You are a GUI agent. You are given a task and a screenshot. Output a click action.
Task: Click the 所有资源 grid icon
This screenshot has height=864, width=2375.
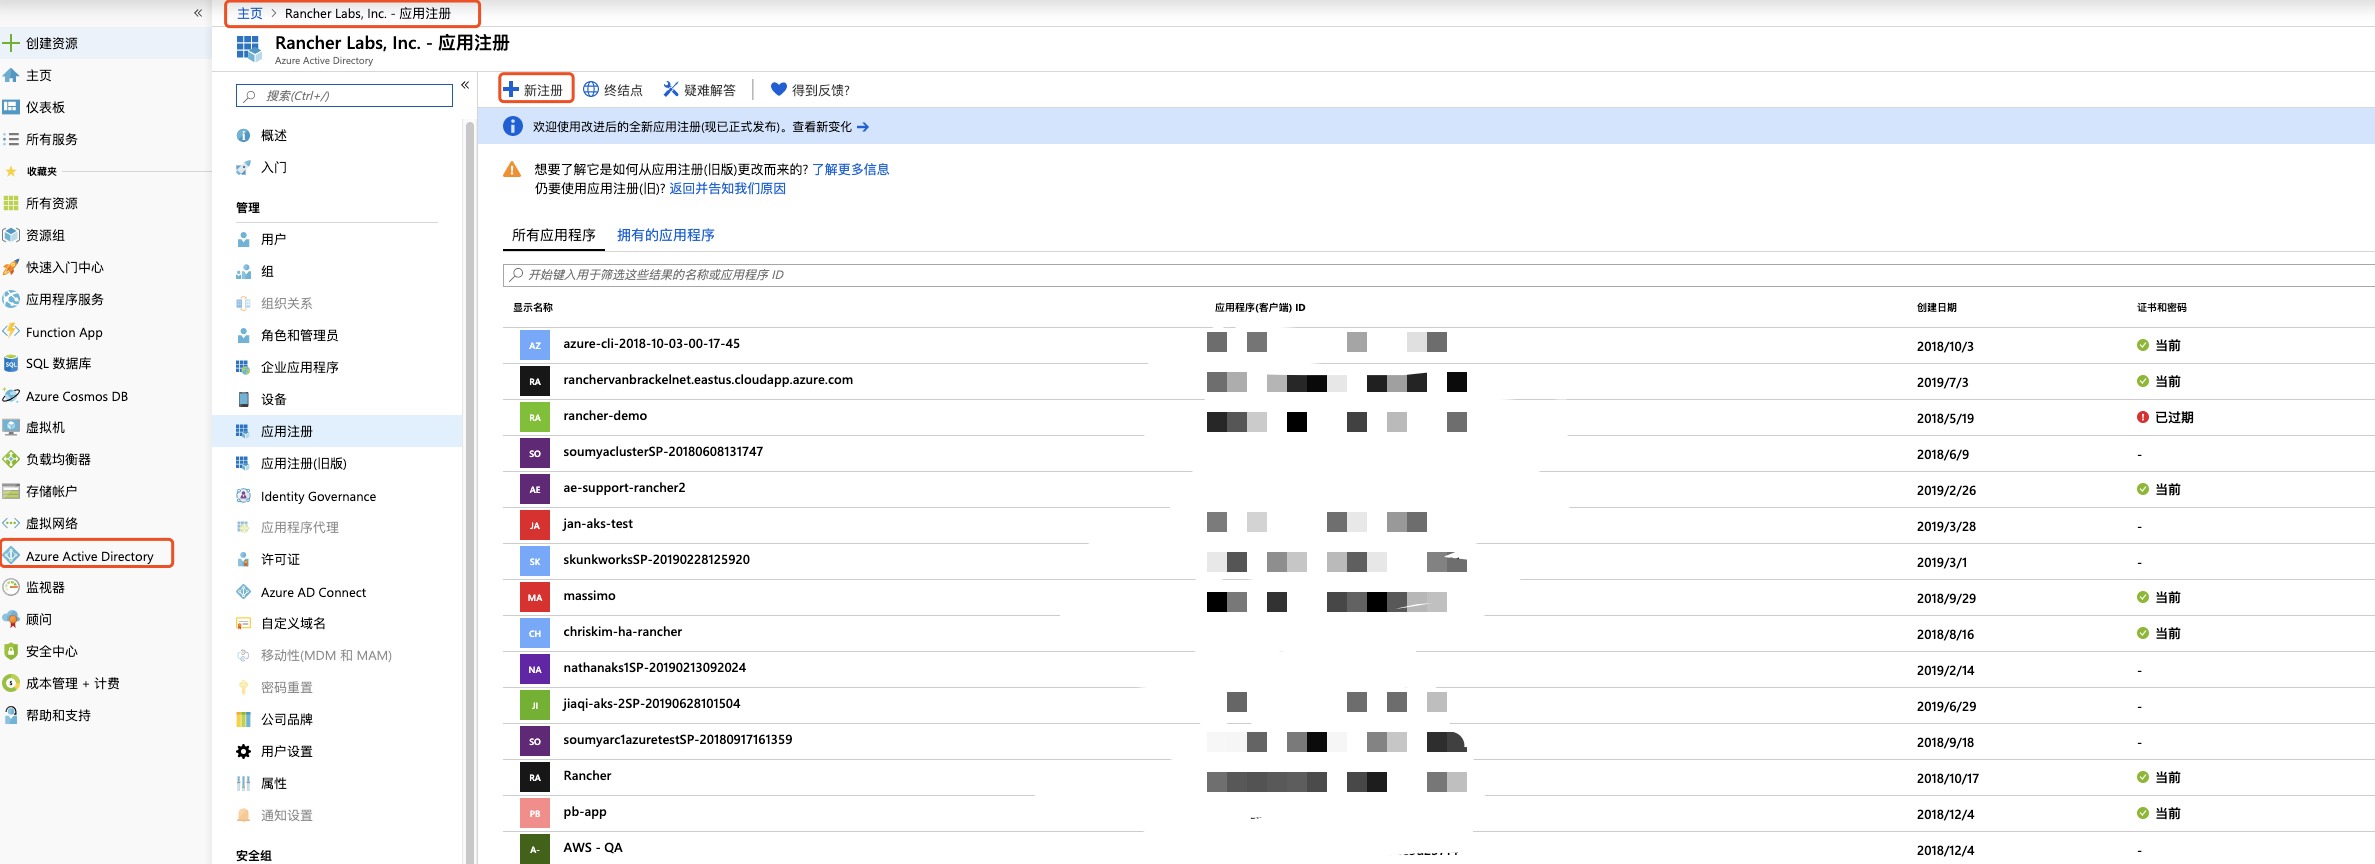11,203
